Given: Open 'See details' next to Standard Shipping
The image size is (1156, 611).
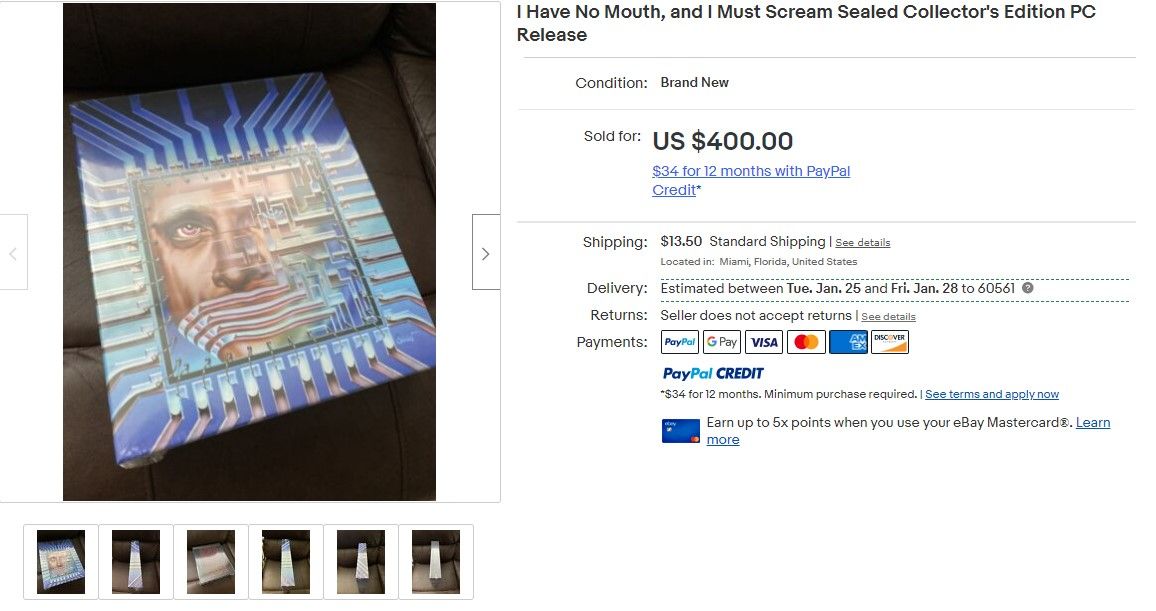Looking at the screenshot, I should click(862, 243).
